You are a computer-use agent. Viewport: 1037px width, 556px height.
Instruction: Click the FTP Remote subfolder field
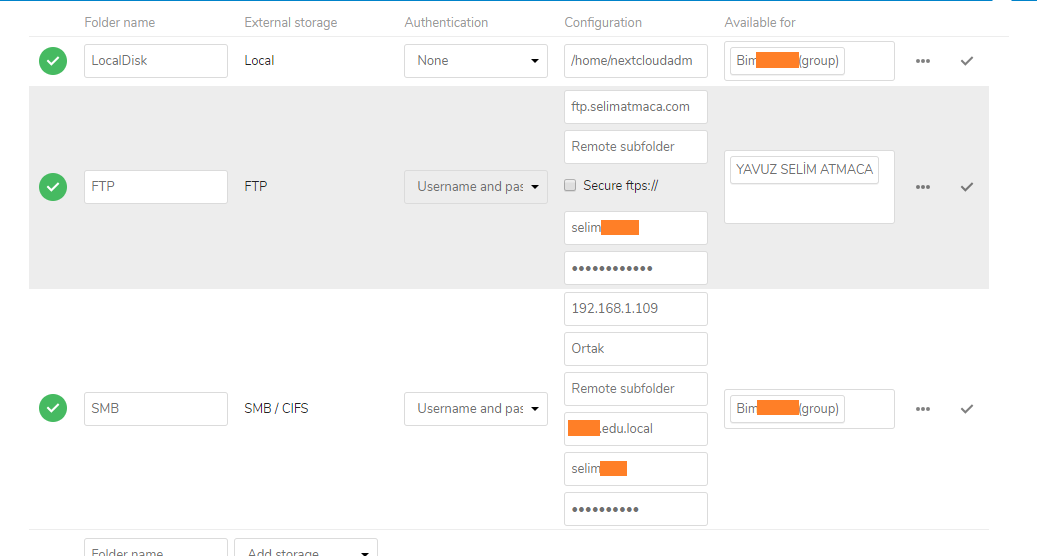tap(635, 147)
